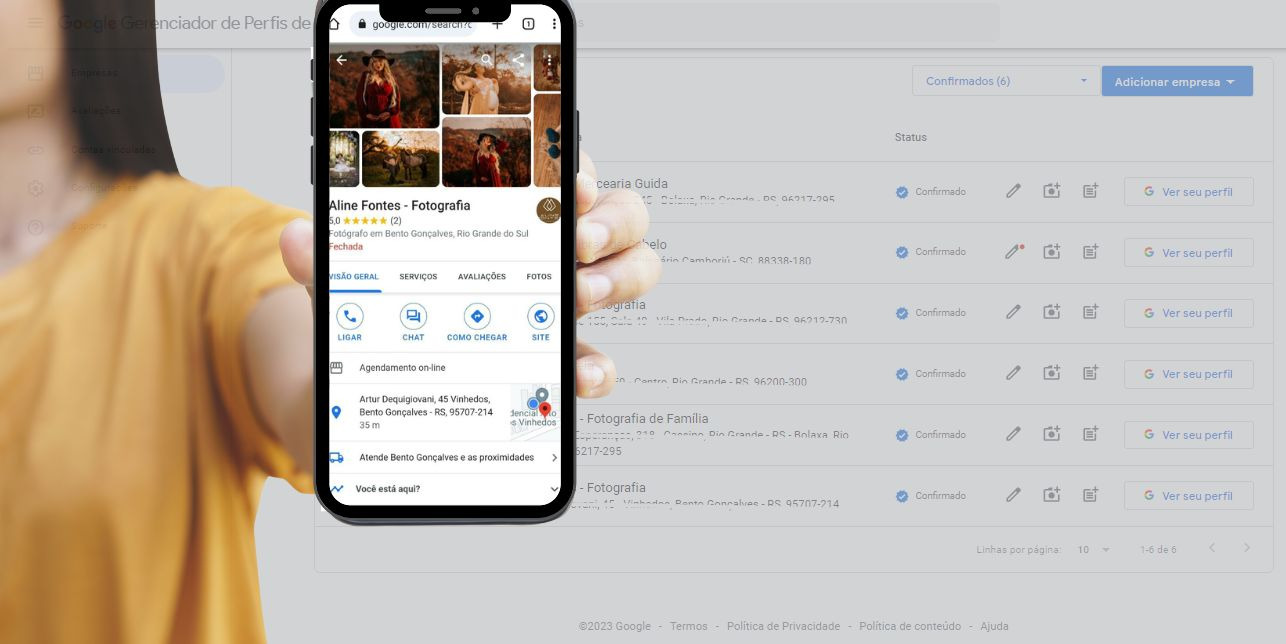Image resolution: width=1286 pixels, height=644 pixels.
Task: Open the rows-per-page dropdown showing 10
Action: point(1094,549)
